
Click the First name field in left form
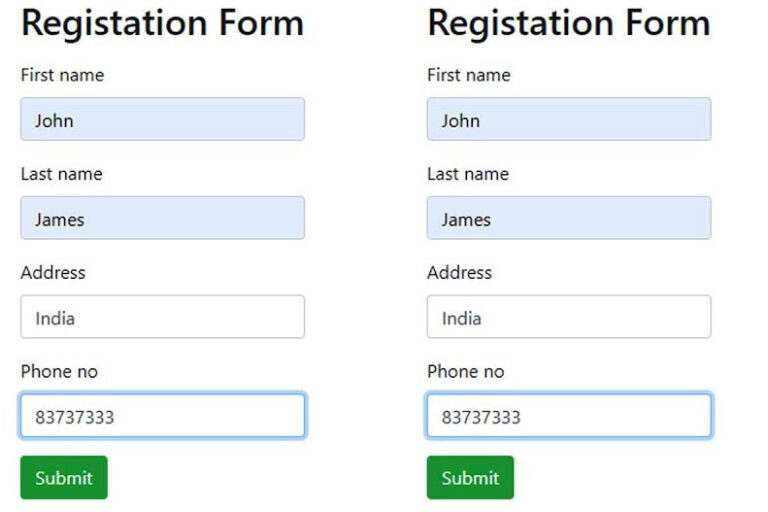[x=163, y=119]
